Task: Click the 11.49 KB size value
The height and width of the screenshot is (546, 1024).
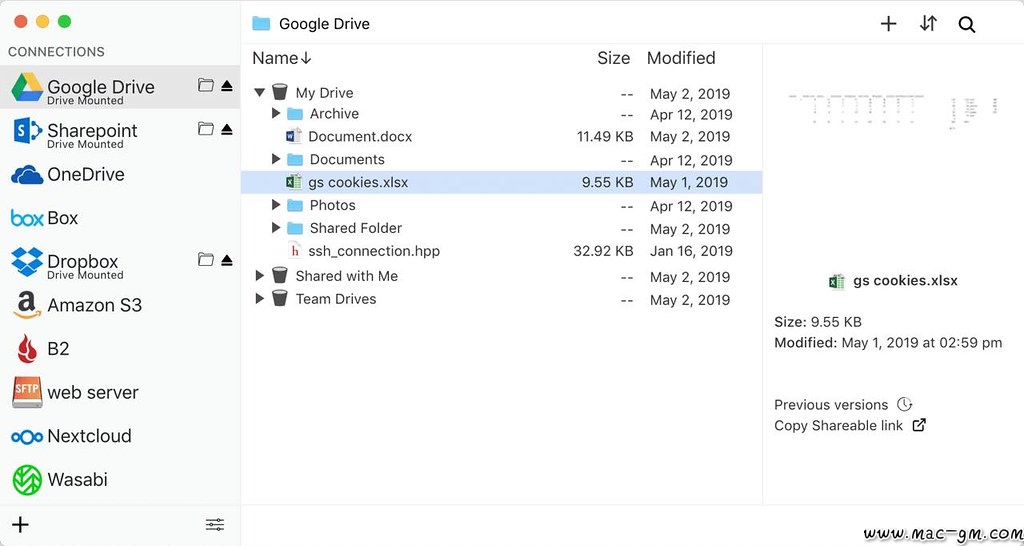Action: tap(605, 136)
